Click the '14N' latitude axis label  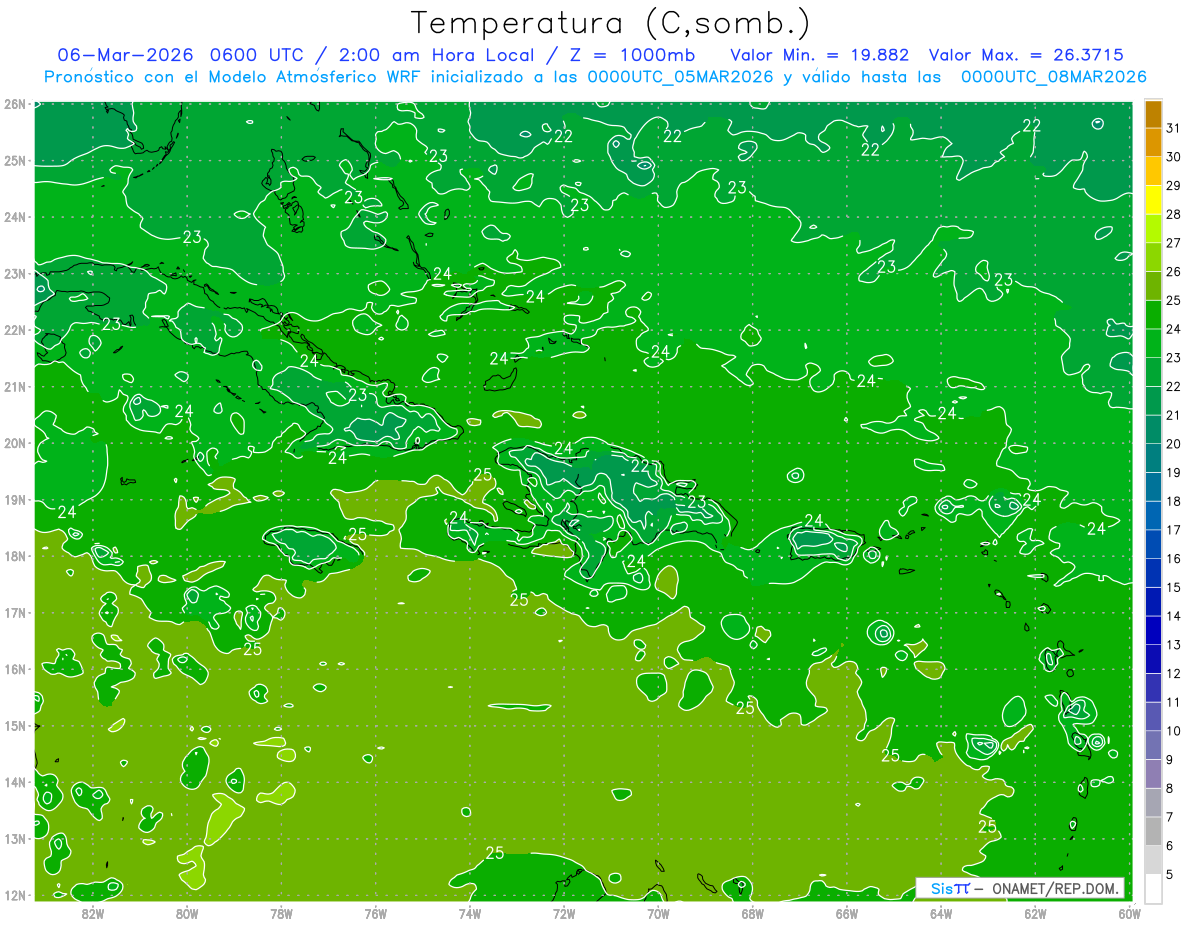click(14, 782)
